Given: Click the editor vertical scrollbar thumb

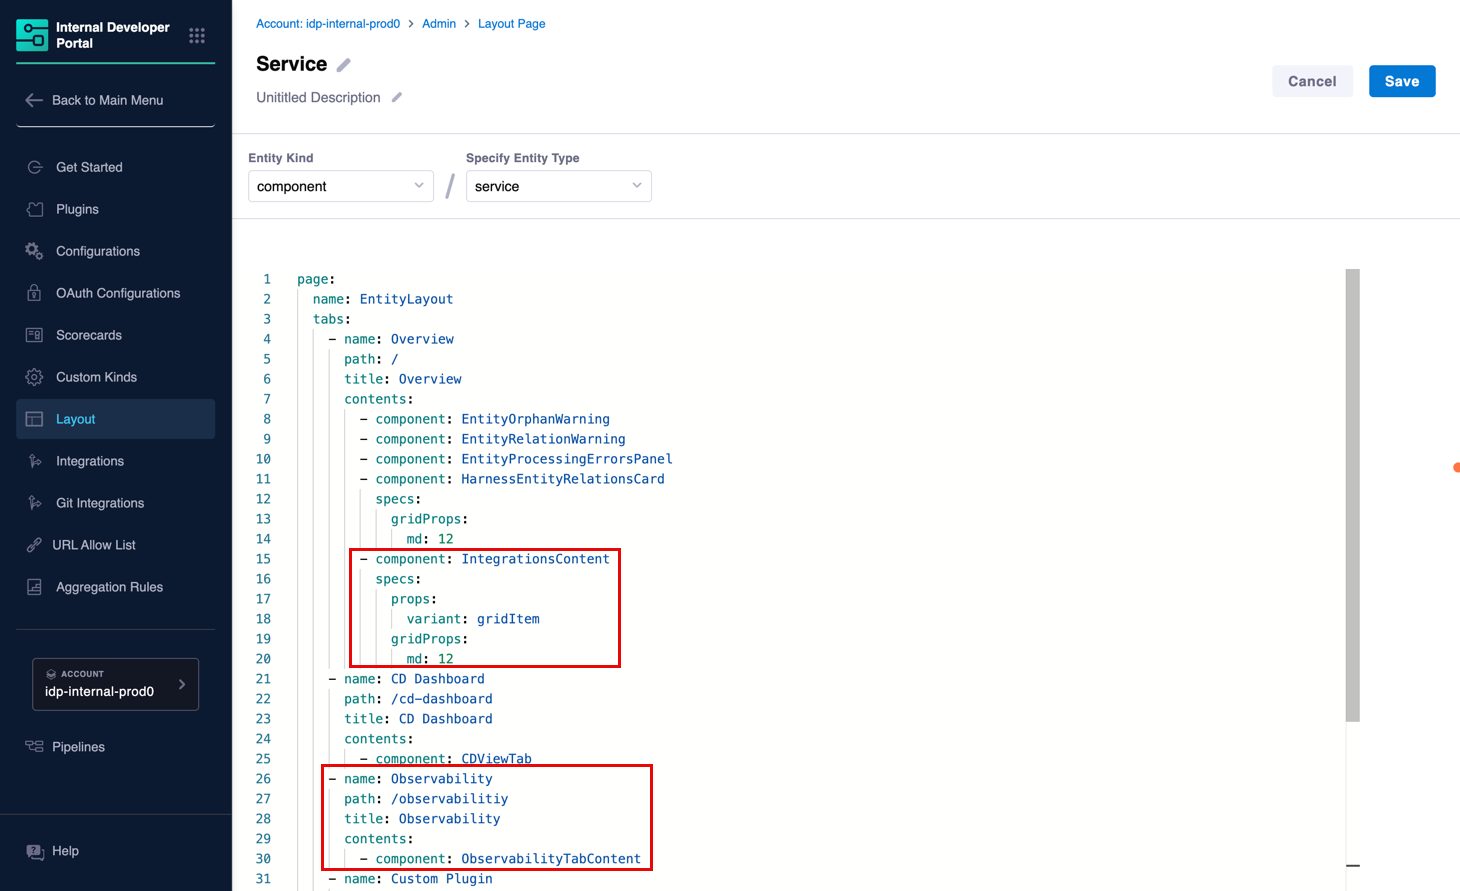Looking at the screenshot, I should pyautogui.click(x=1353, y=495).
